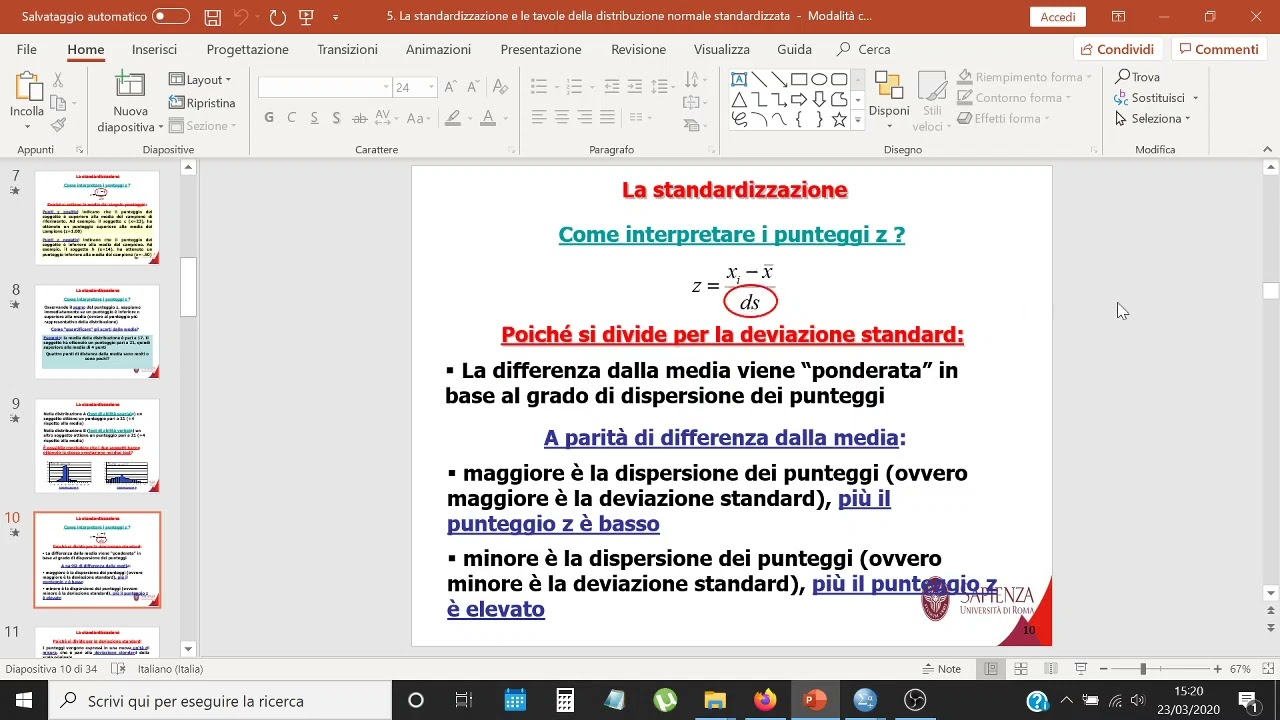
Task: Switch to the Transizioni tab
Action: click(x=347, y=49)
